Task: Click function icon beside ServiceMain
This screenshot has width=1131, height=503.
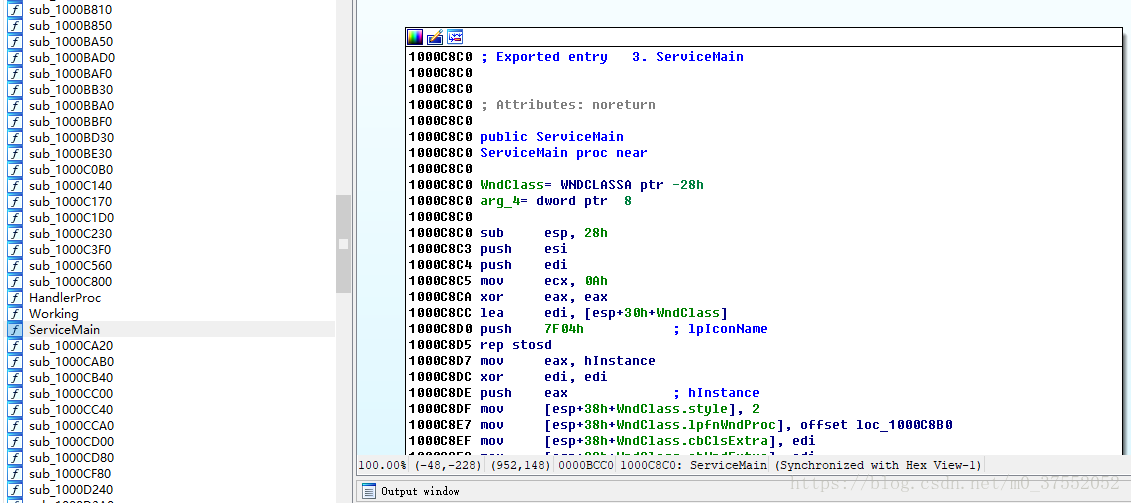Action: [15, 329]
